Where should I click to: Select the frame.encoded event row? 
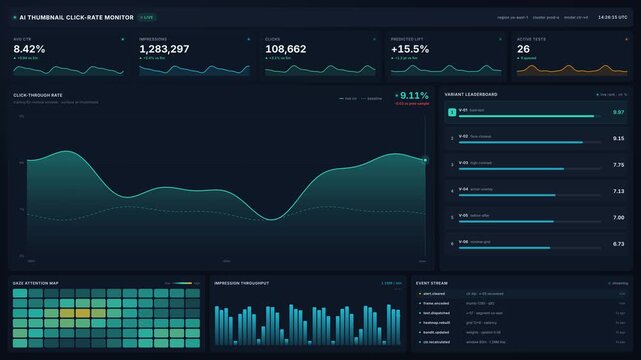[x=522, y=304]
